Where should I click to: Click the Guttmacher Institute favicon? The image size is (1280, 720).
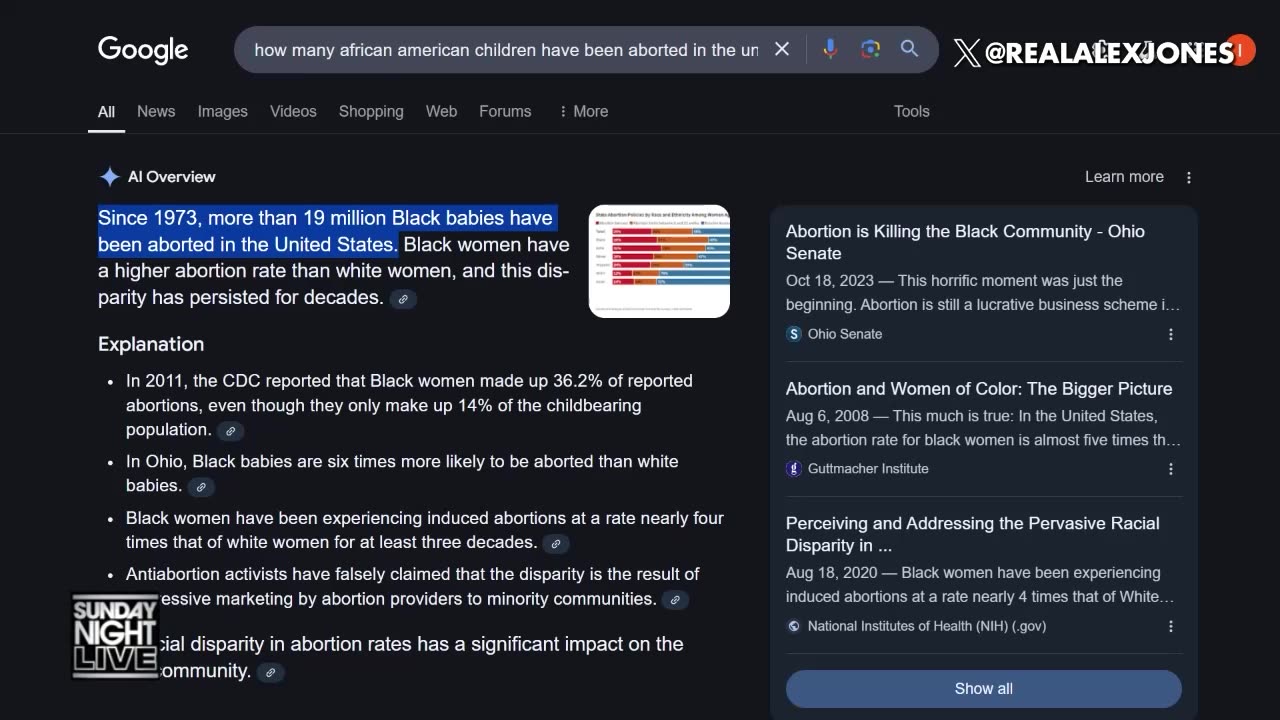pyautogui.click(x=794, y=469)
